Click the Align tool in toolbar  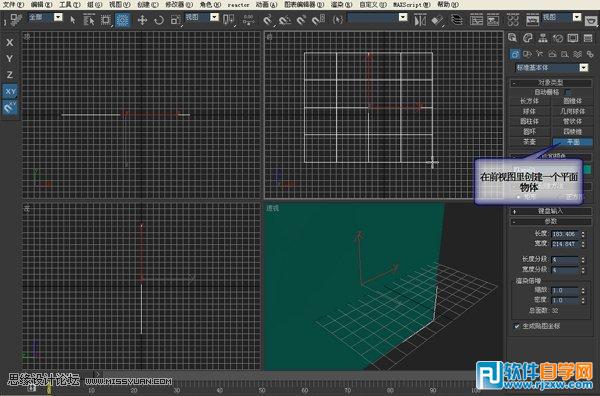(437, 20)
